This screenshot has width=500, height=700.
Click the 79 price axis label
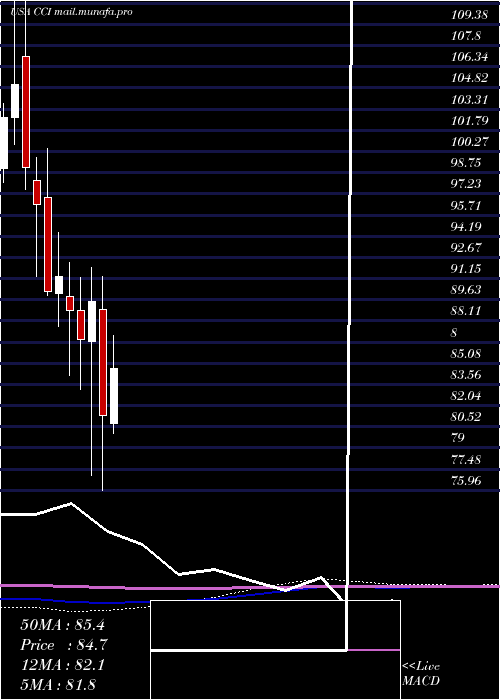(x=458, y=438)
